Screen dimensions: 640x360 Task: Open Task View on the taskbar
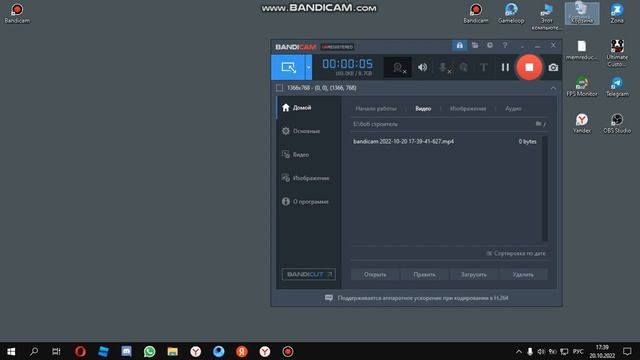56,351
